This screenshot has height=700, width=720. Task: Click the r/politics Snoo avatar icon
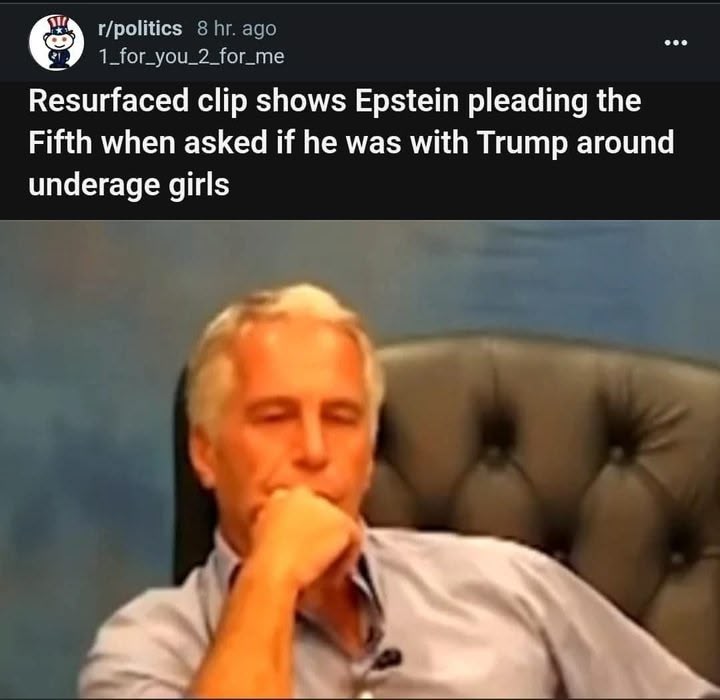coord(56,42)
